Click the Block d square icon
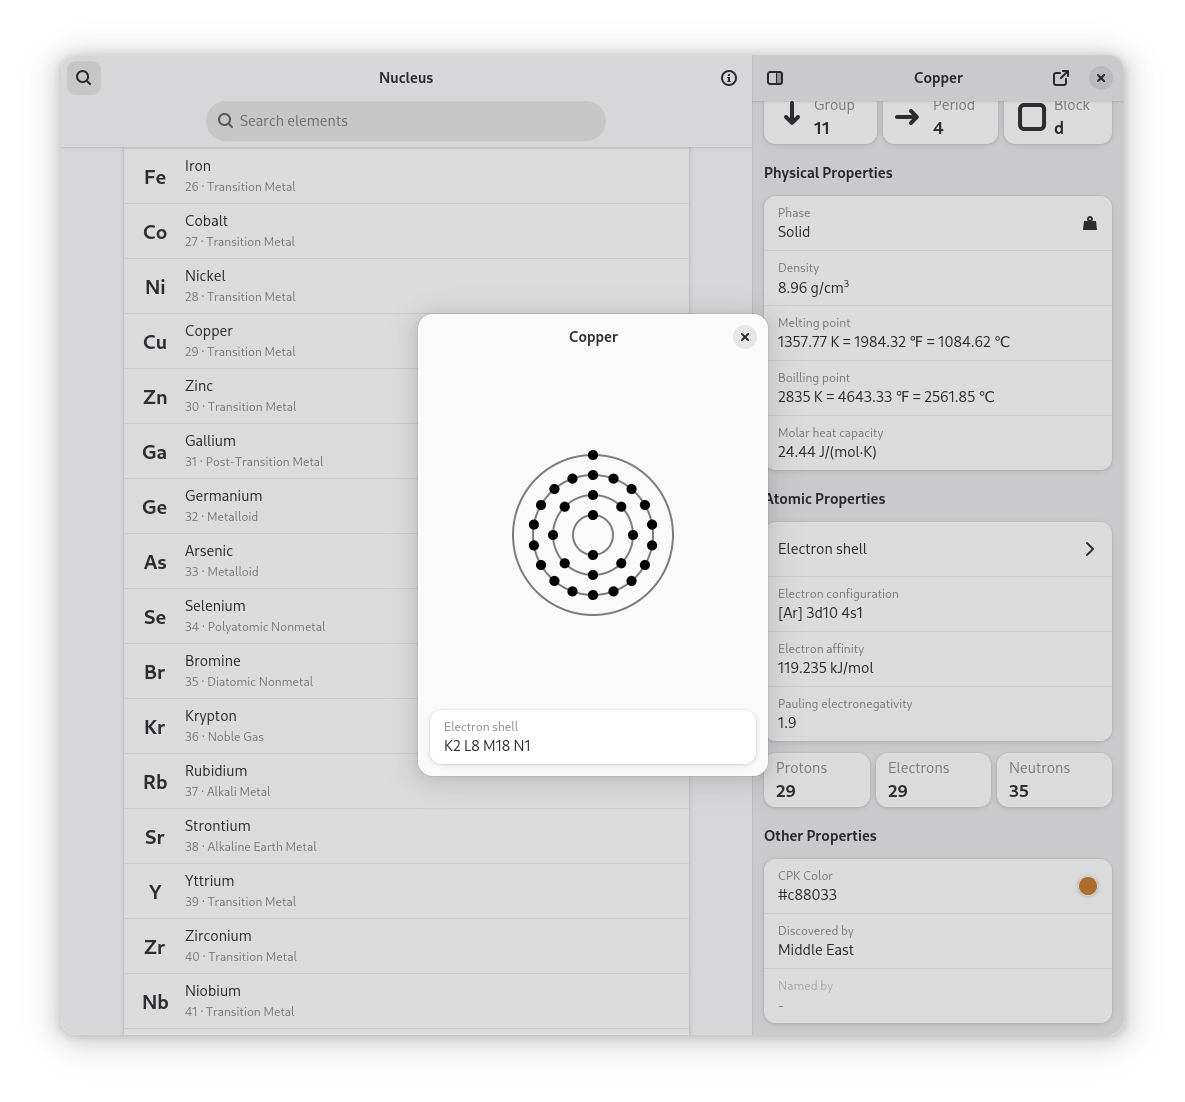The height and width of the screenshot is (1102, 1185). [x=1032, y=118]
